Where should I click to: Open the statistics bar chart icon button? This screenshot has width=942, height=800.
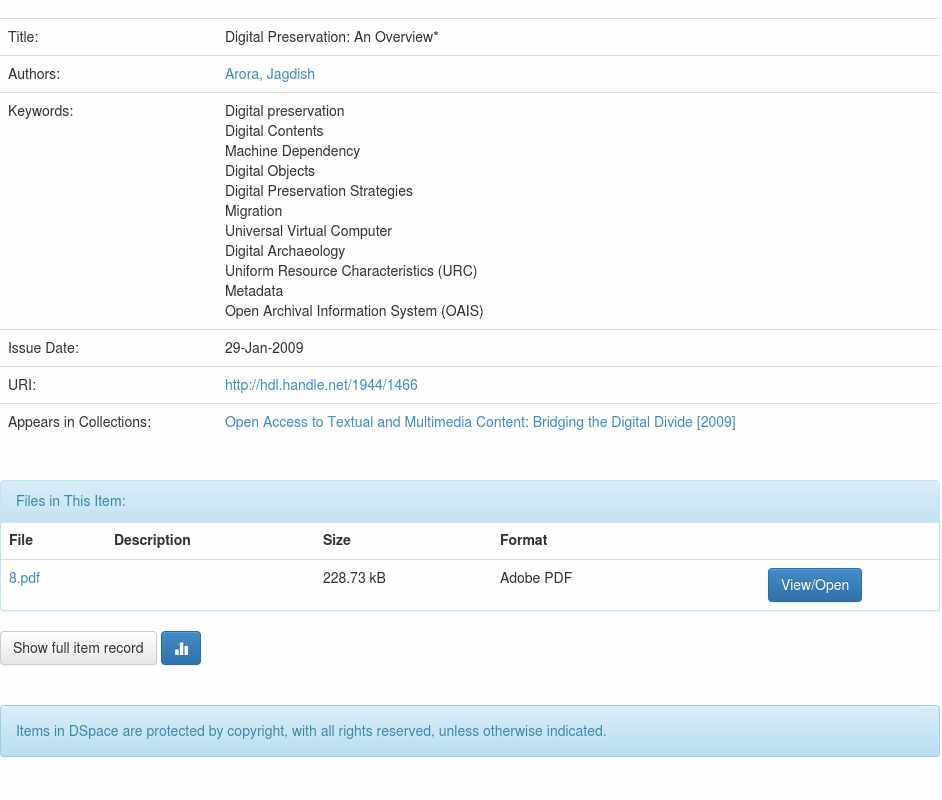point(181,648)
